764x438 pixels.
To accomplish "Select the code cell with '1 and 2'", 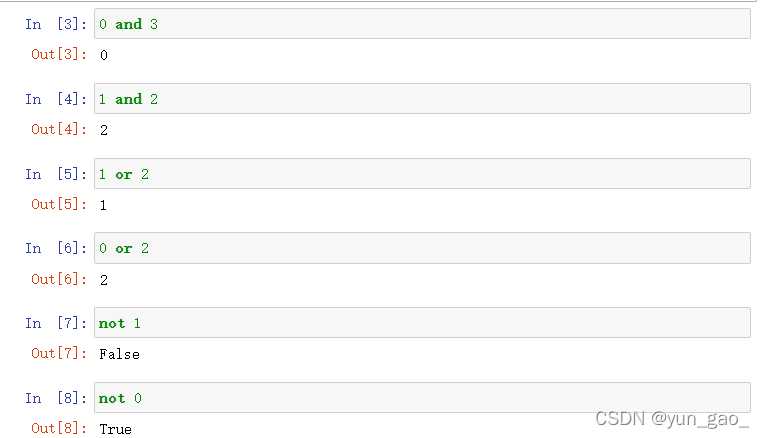I will [422, 99].
